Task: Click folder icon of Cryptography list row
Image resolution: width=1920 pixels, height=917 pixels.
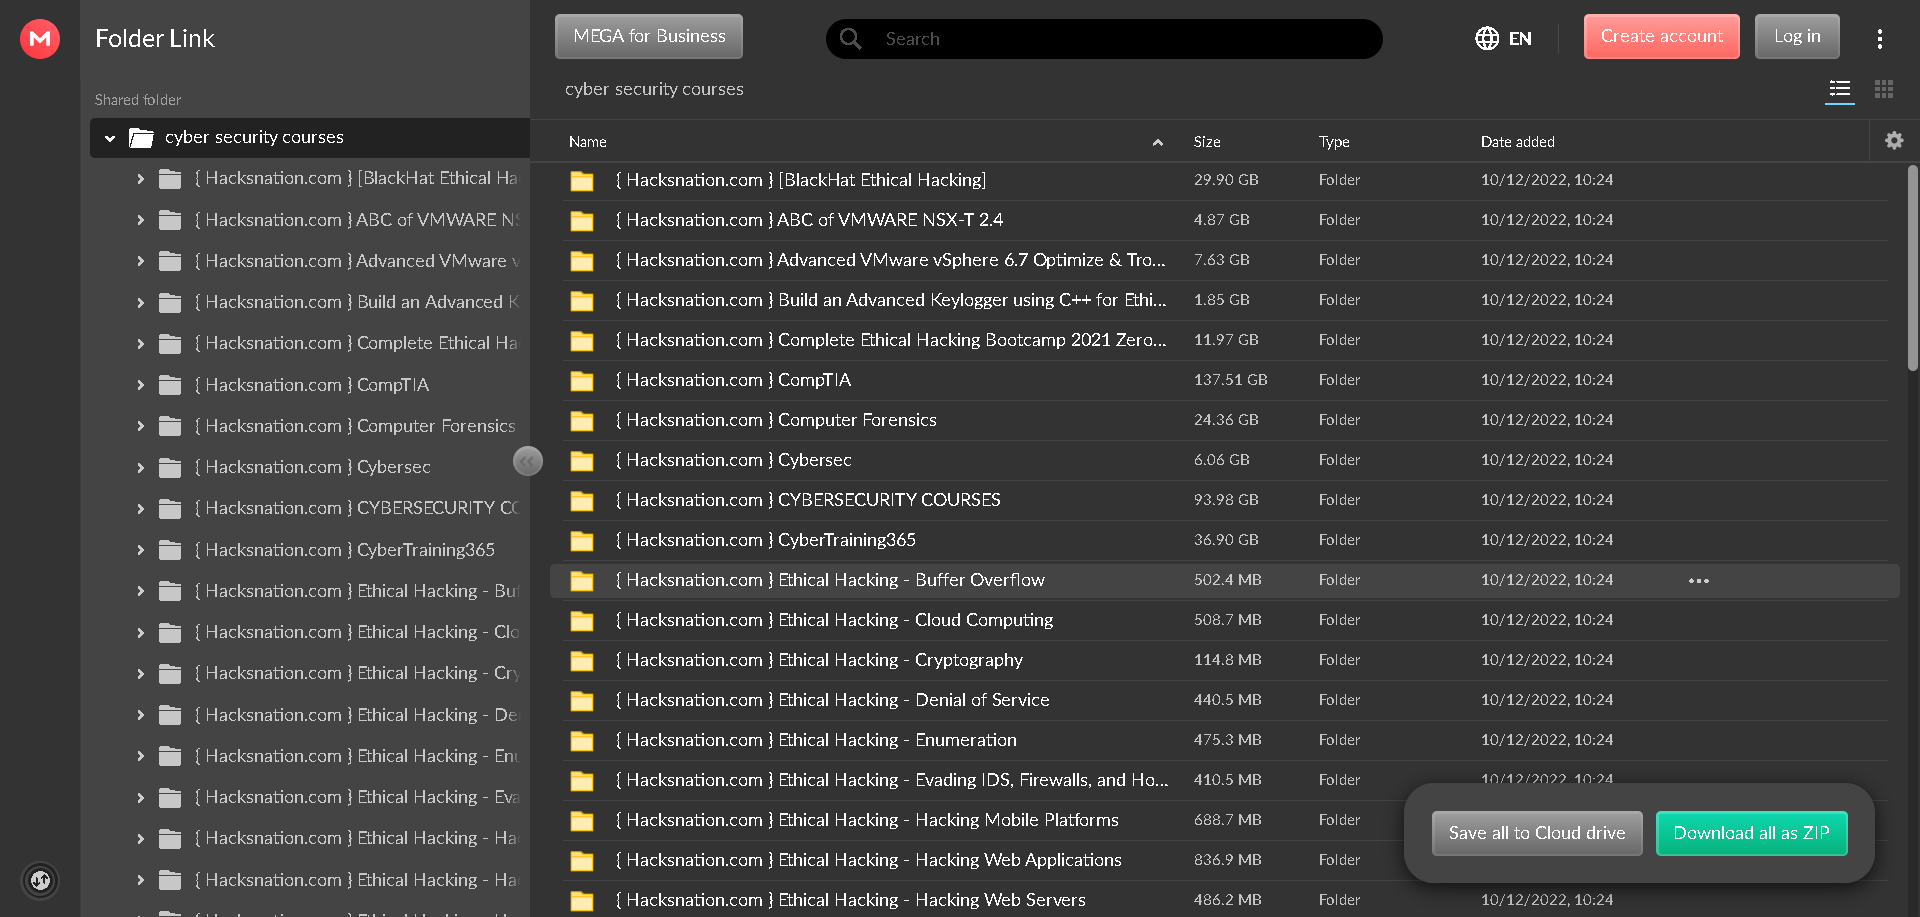Action: [x=582, y=661]
